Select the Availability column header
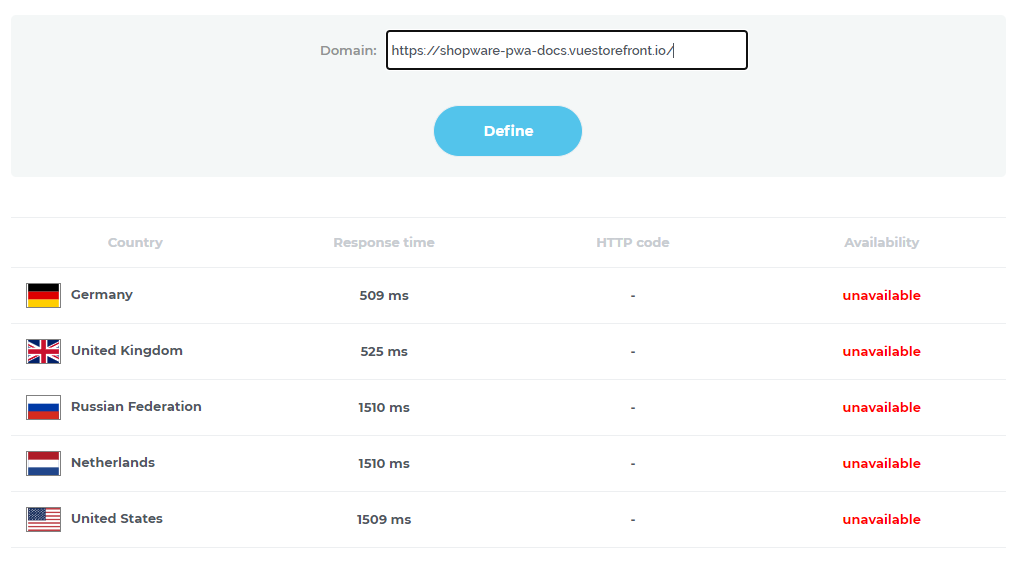Viewport: 1032px width, 577px height. [881, 242]
